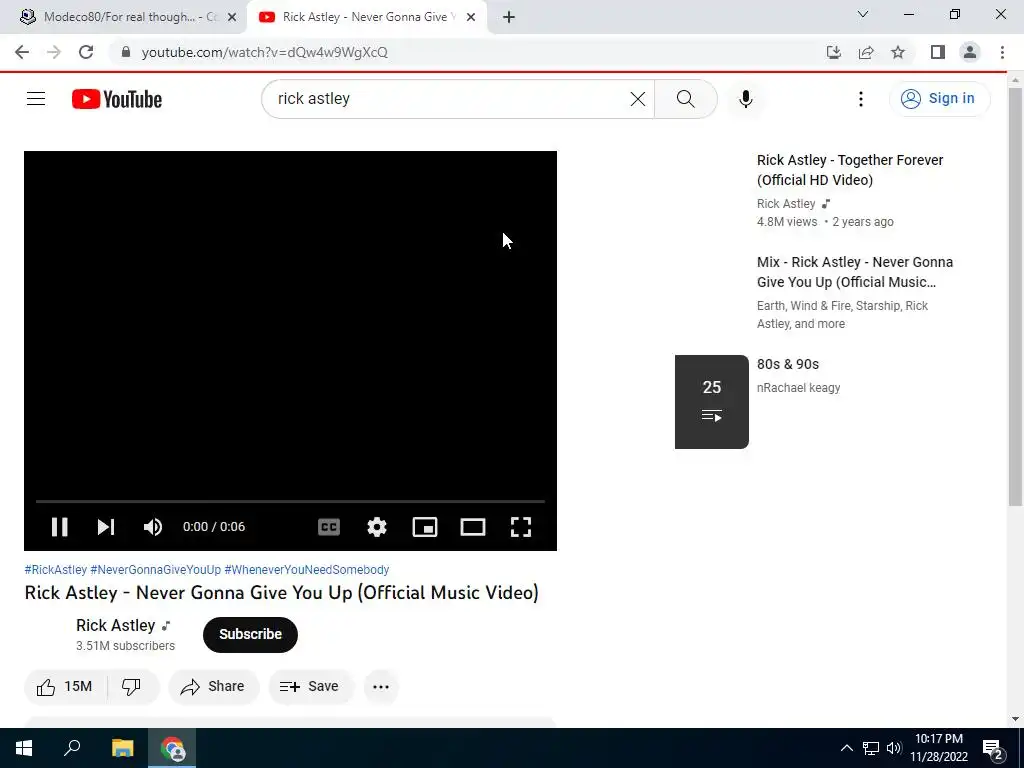Mute the video volume icon
Image resolution: width=1024 pixels, height=768 pixels.
[153, 527]
